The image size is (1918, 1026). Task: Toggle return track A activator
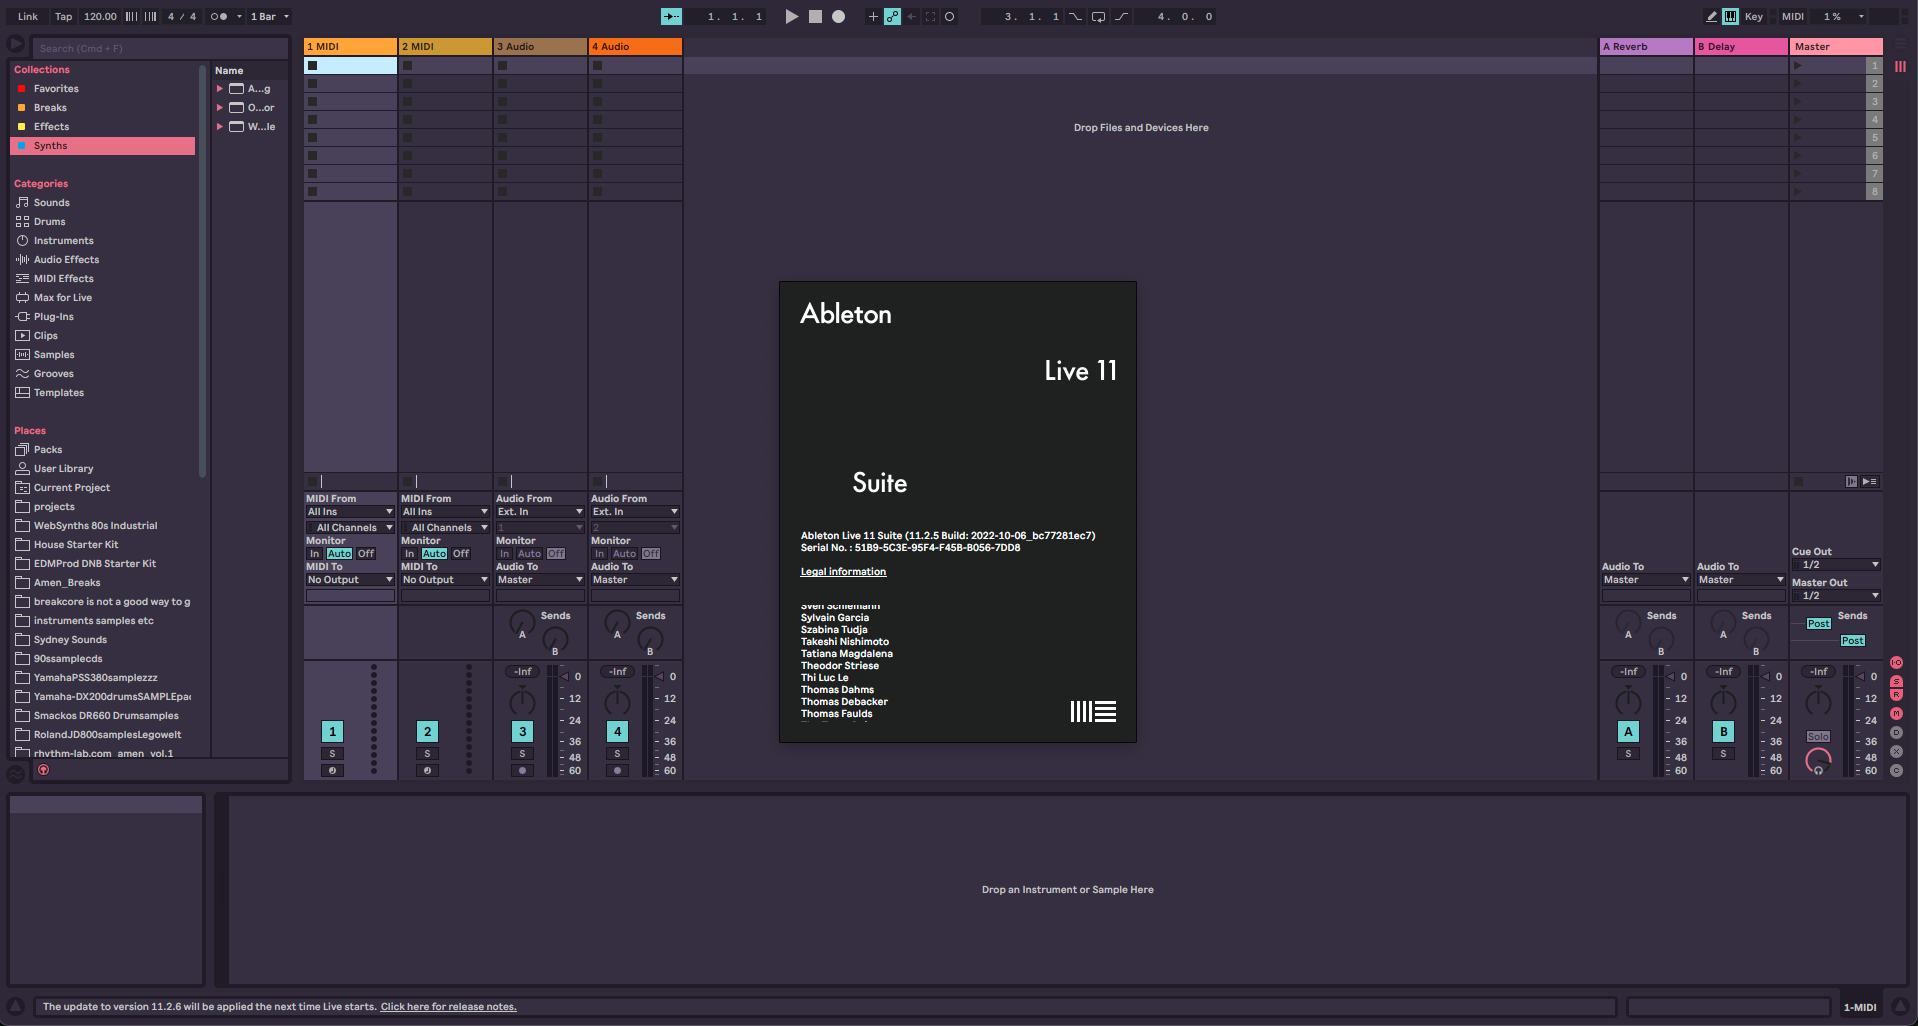click(1628, 732)
